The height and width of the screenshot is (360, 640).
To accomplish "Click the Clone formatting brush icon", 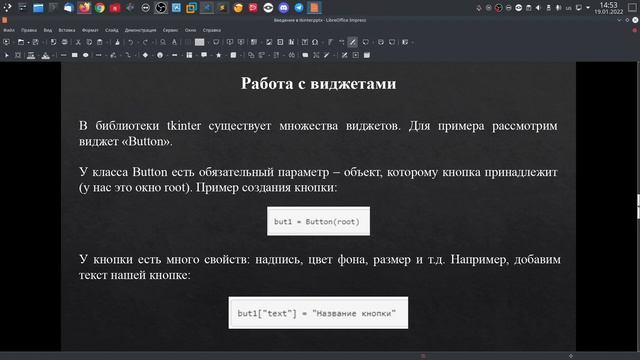I will pyautogui.click(x=117, y=42).
